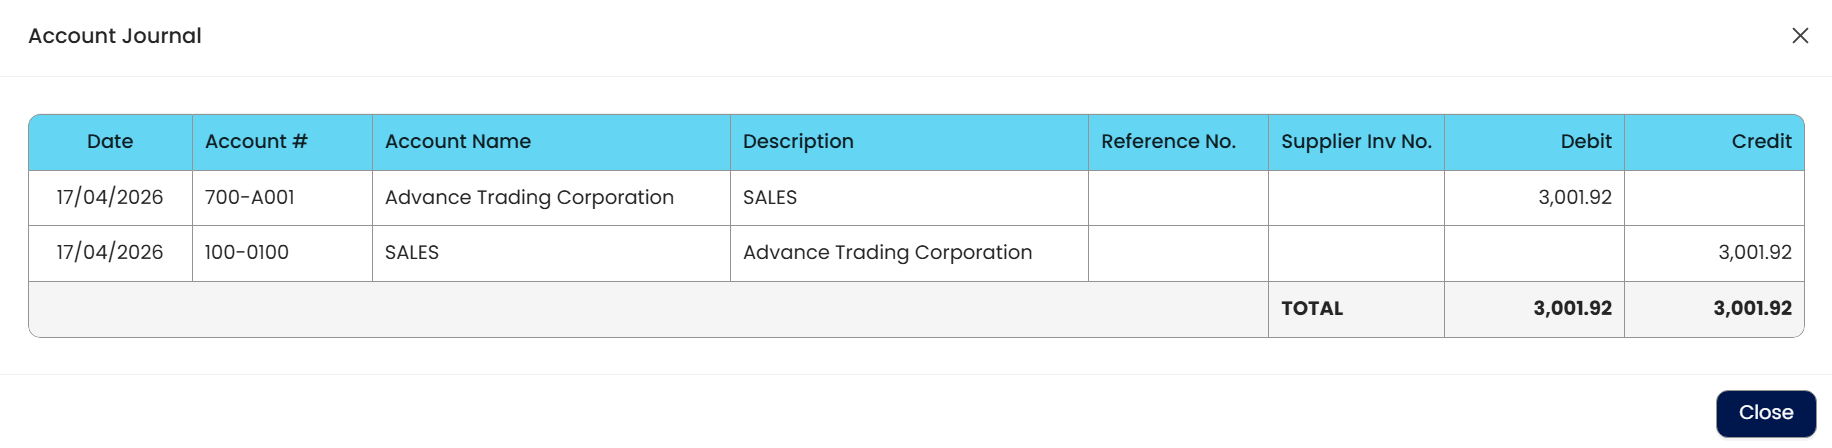The image size is (1832, 448).
Task: Click Advance Trading Corporation account name cell
Action: click(529, 198)
